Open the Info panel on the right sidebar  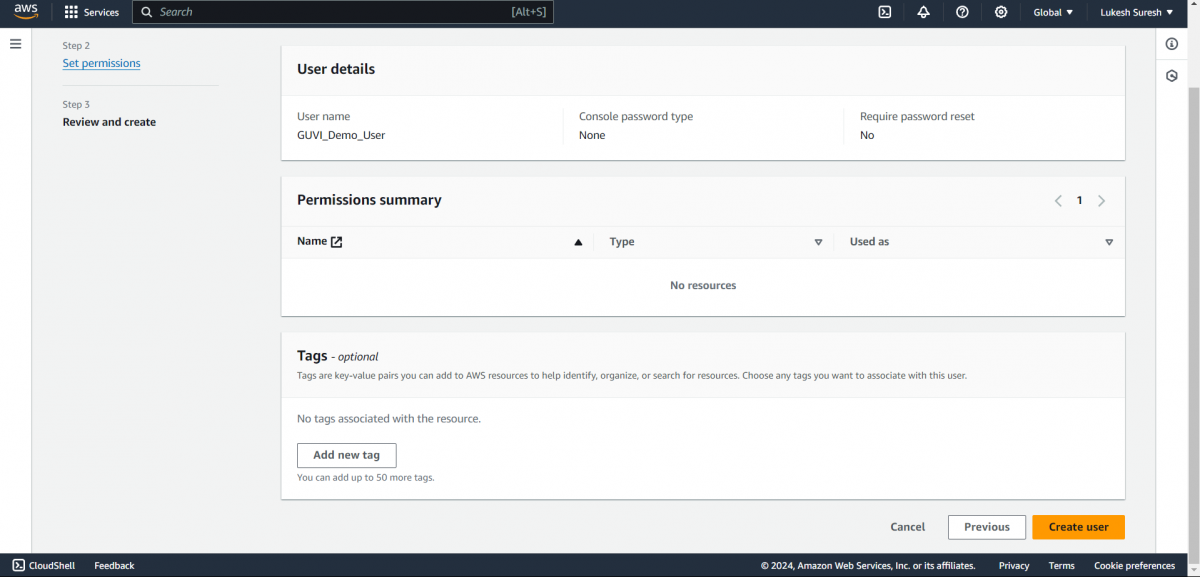[1171, 44]
